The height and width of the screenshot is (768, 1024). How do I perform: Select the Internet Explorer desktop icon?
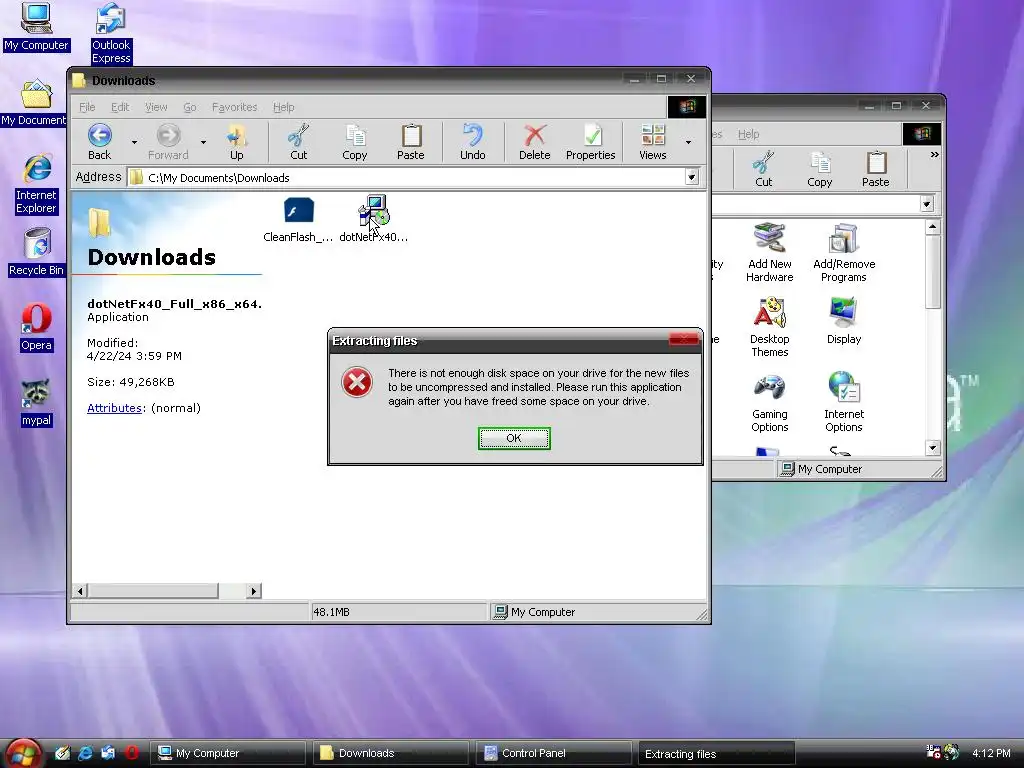pyautogui.click(x=36, y=184)
